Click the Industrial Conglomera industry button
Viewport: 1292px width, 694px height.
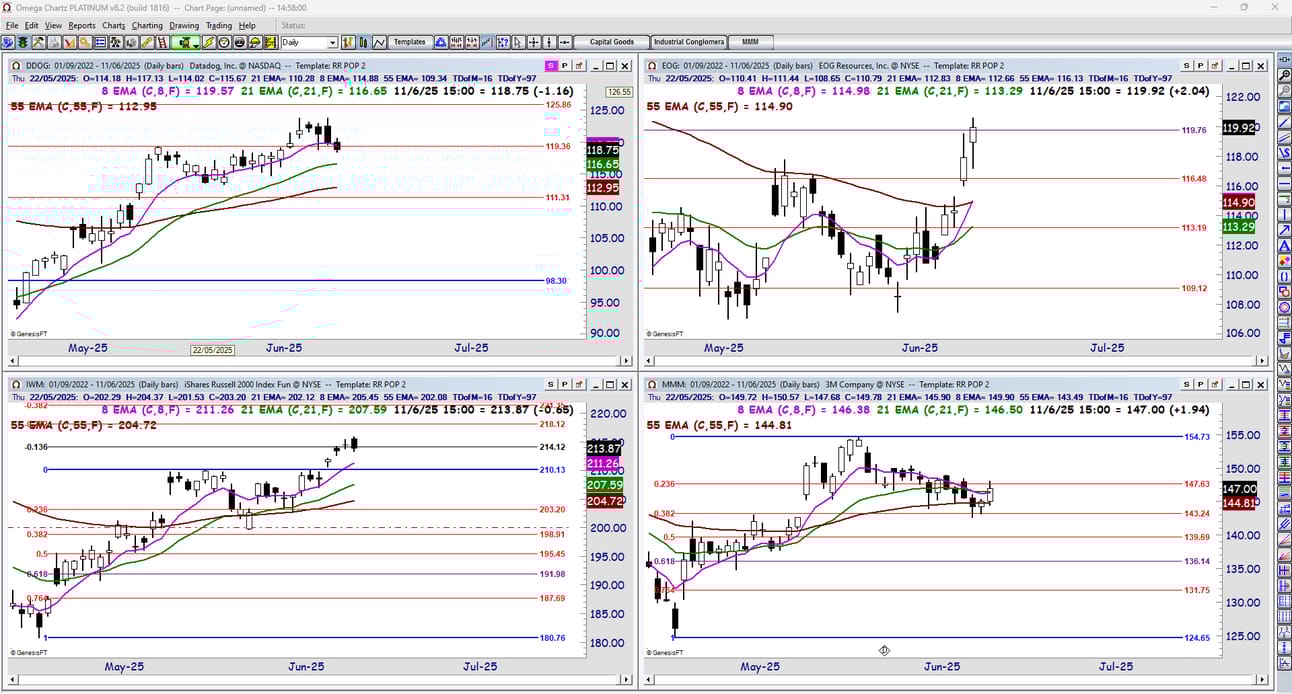pos(688,43)
